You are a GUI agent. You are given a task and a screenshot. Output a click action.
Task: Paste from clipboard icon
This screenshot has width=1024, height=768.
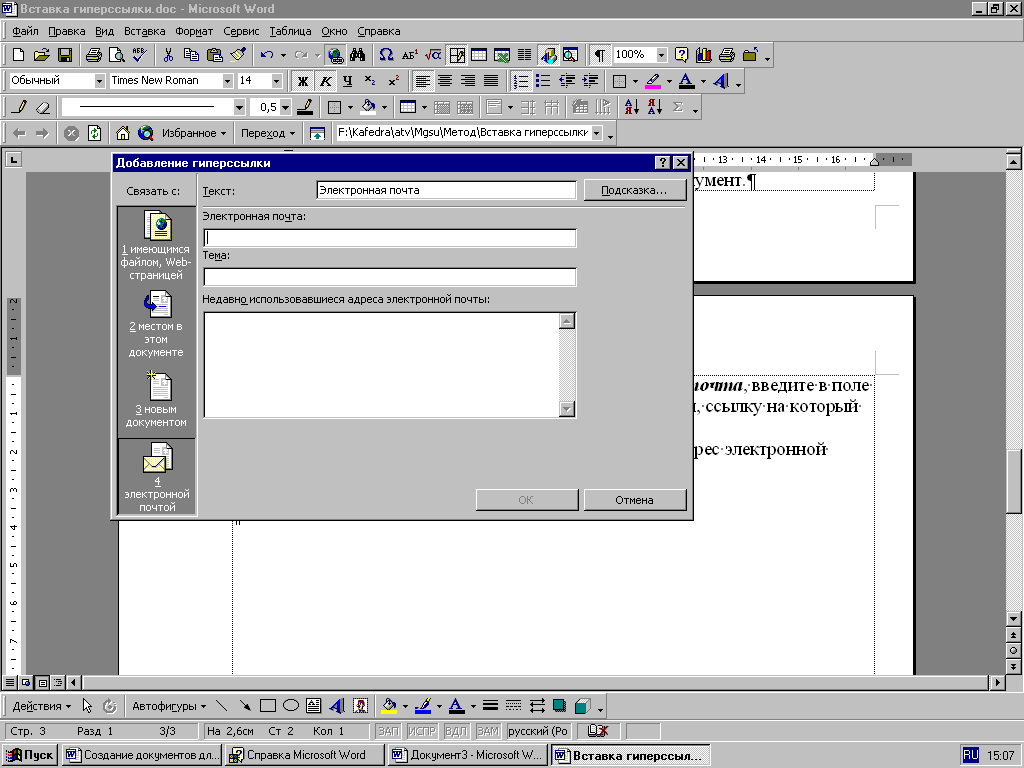click(x=214, y=55)
